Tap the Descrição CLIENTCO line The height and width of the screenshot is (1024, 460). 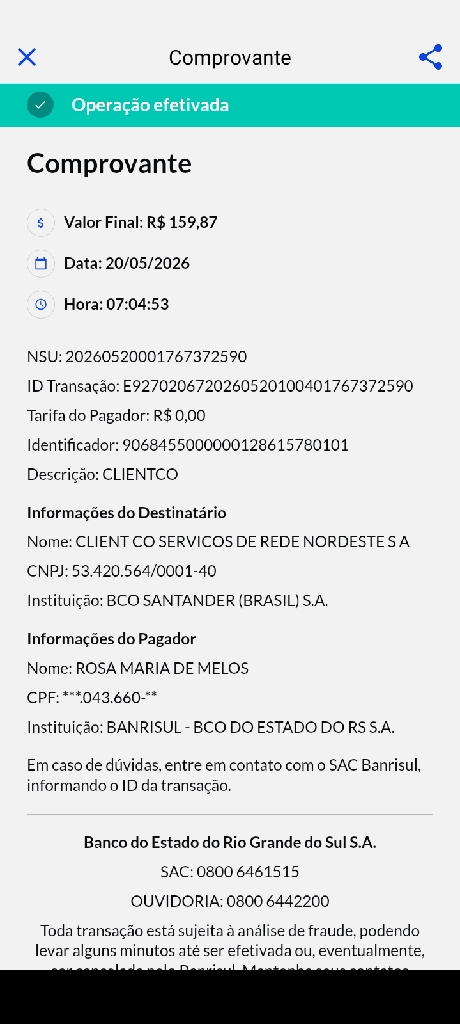(x=103, y=474)
